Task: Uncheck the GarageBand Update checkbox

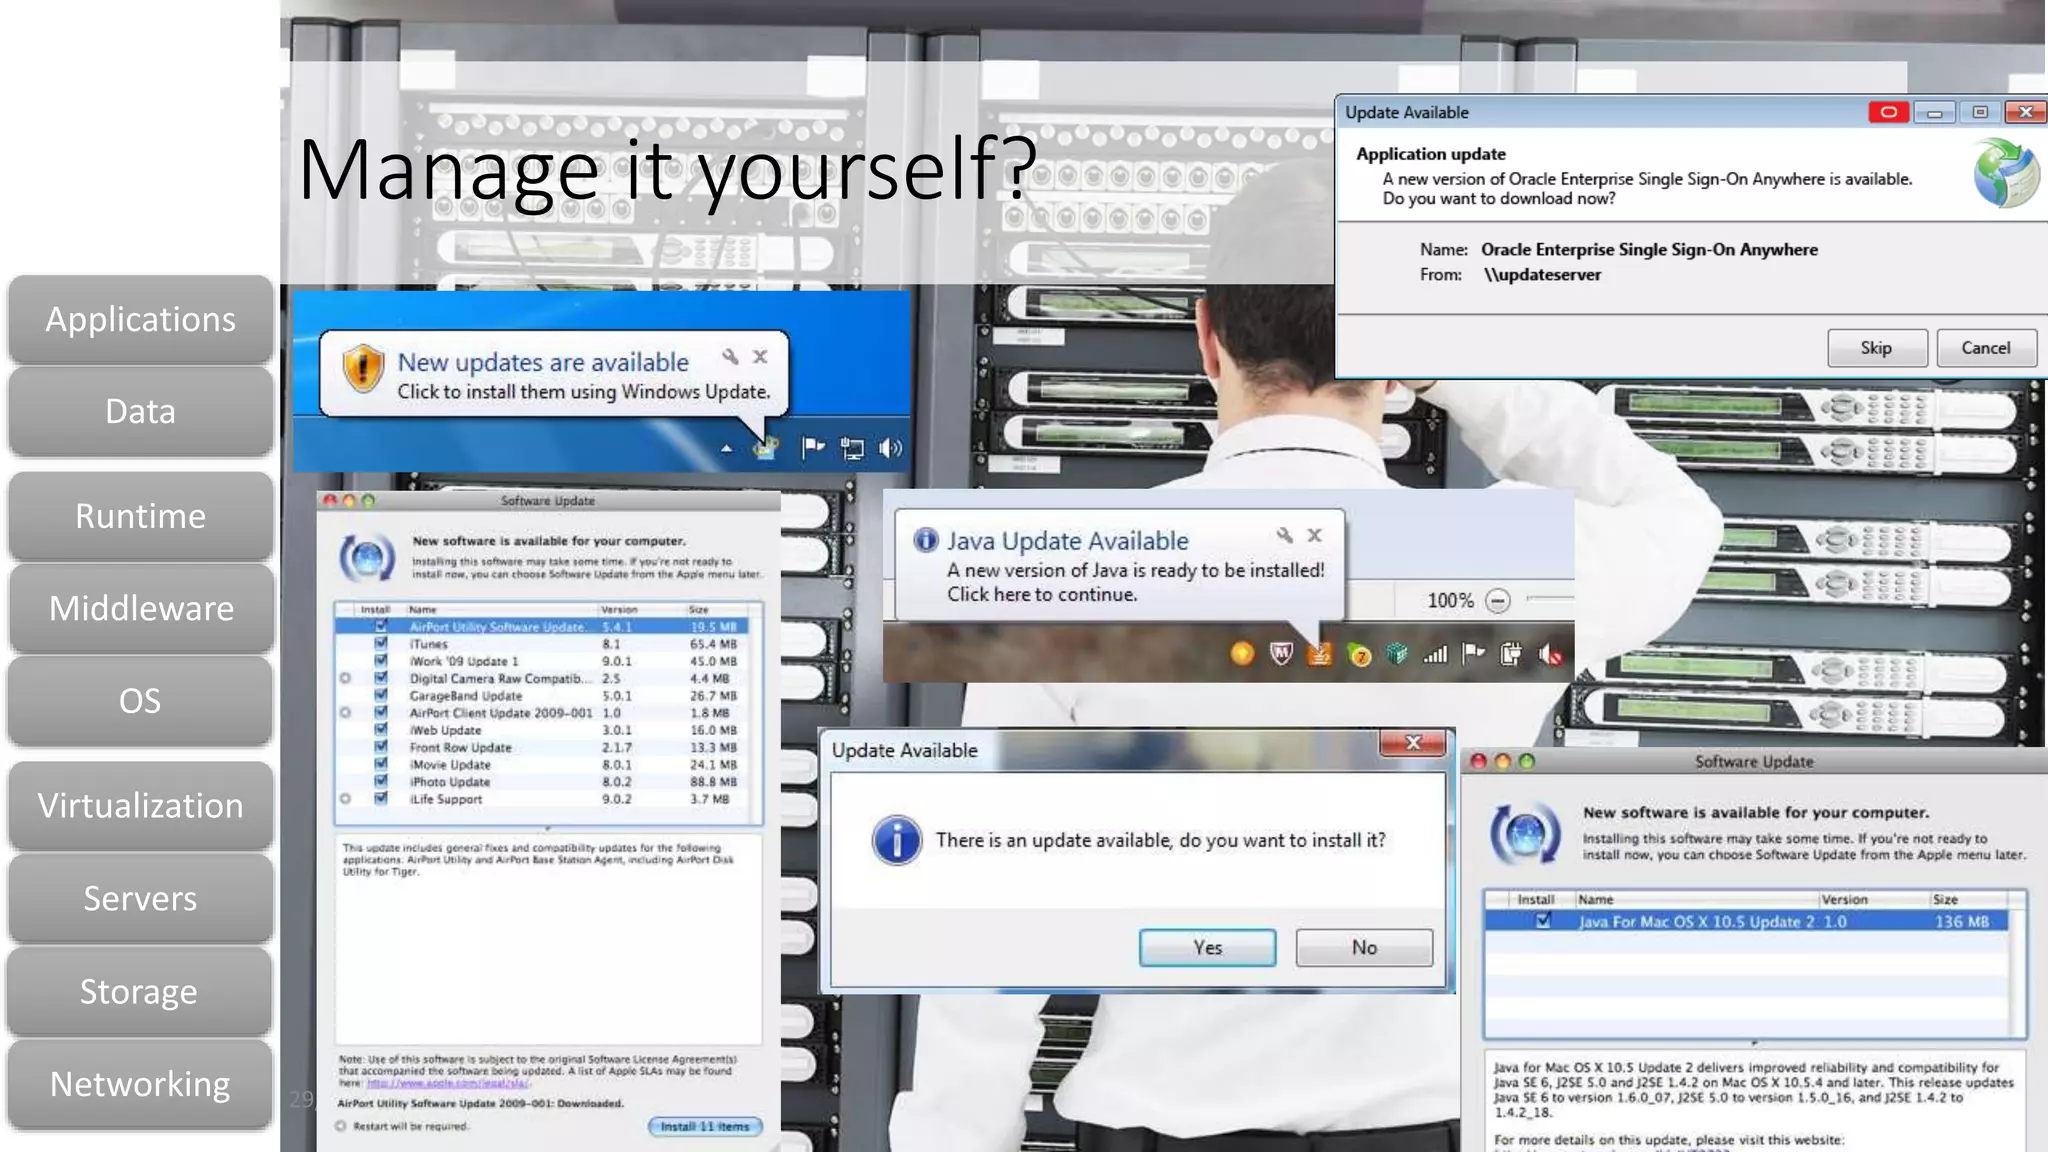Action: click(x=380, y=695)
